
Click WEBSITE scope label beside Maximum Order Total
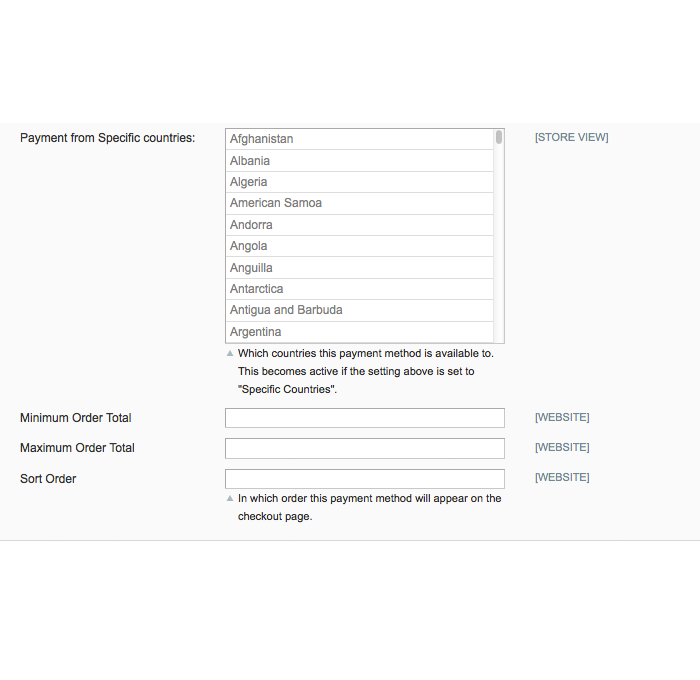point(562,448)
